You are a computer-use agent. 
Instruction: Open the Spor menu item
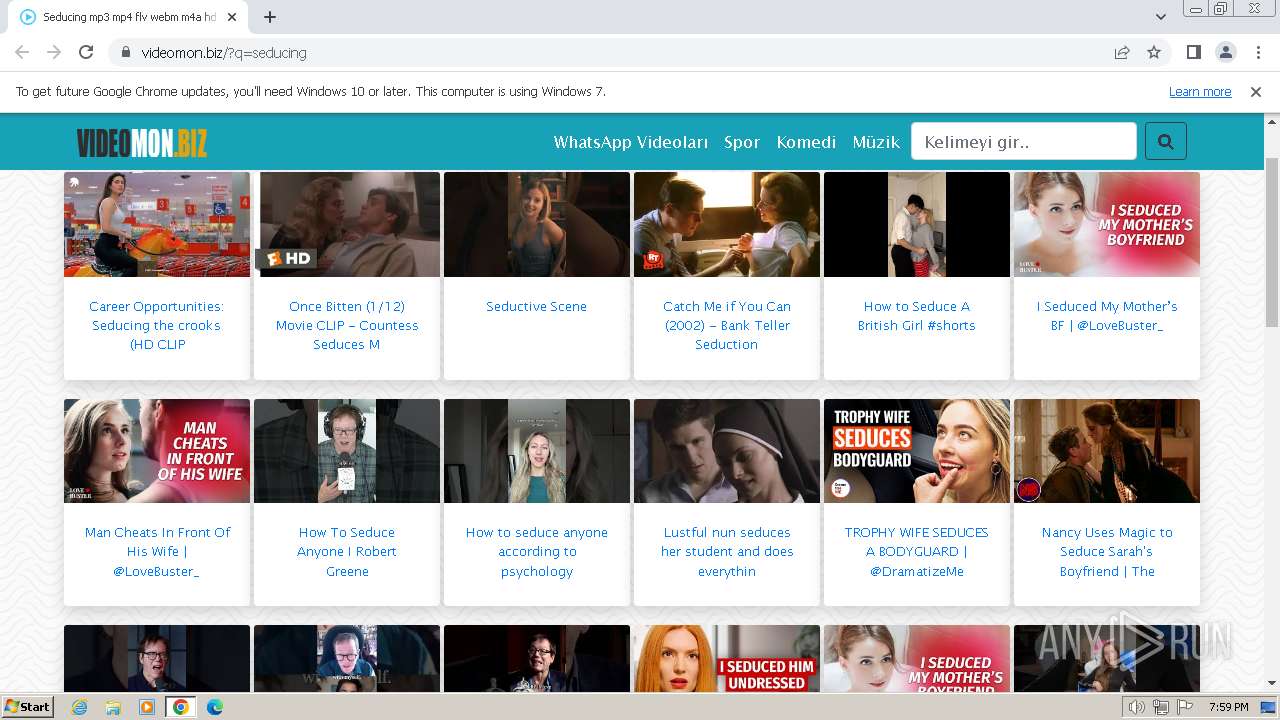pos(742,142)
